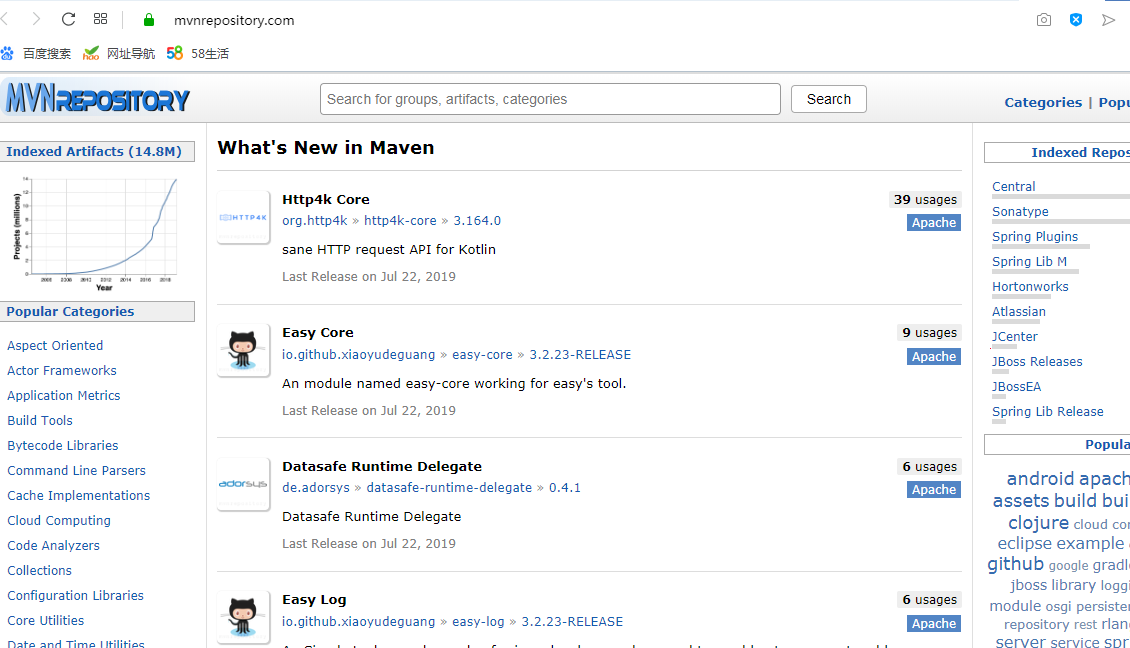
Task: Open the Build Tools category
Action: (x=40, y=420)
